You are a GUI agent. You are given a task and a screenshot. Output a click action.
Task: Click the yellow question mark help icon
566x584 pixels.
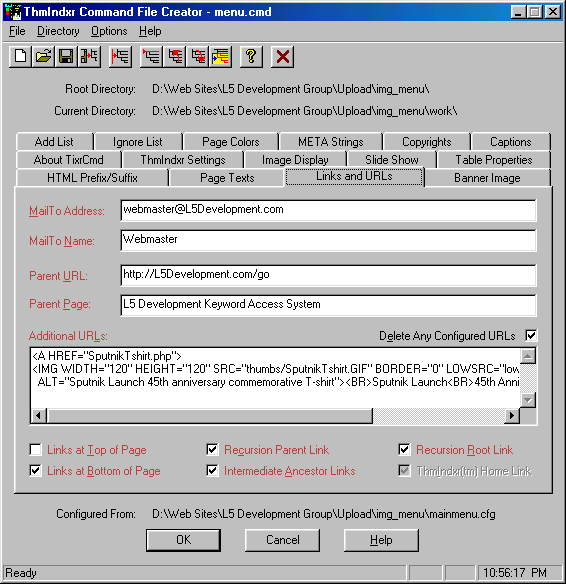pos(251,57)
